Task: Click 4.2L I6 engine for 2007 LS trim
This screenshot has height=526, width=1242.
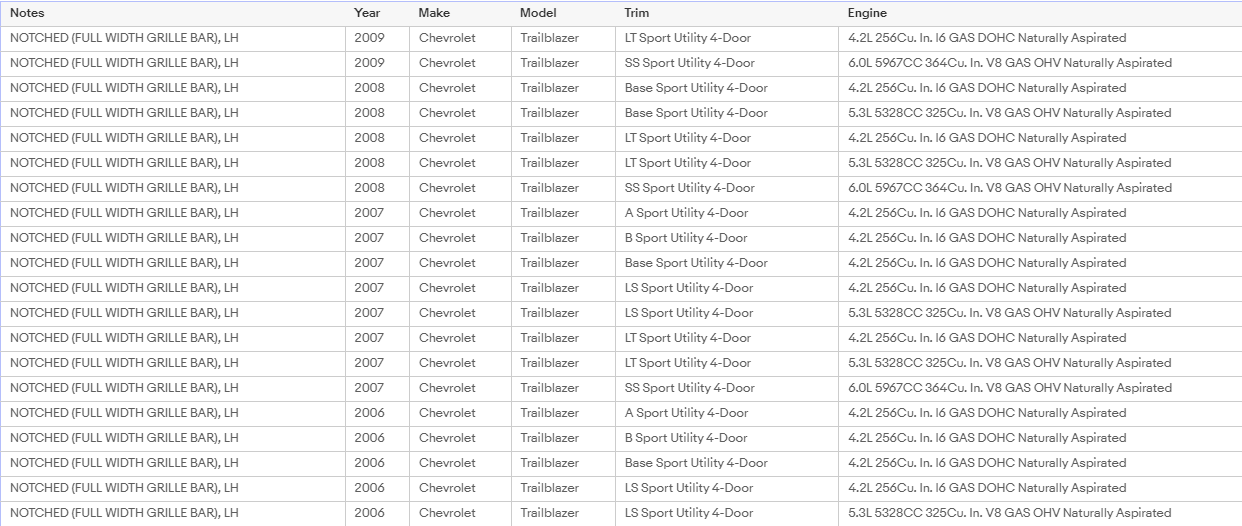Action: pyautogui.click(x=987, y=288)
